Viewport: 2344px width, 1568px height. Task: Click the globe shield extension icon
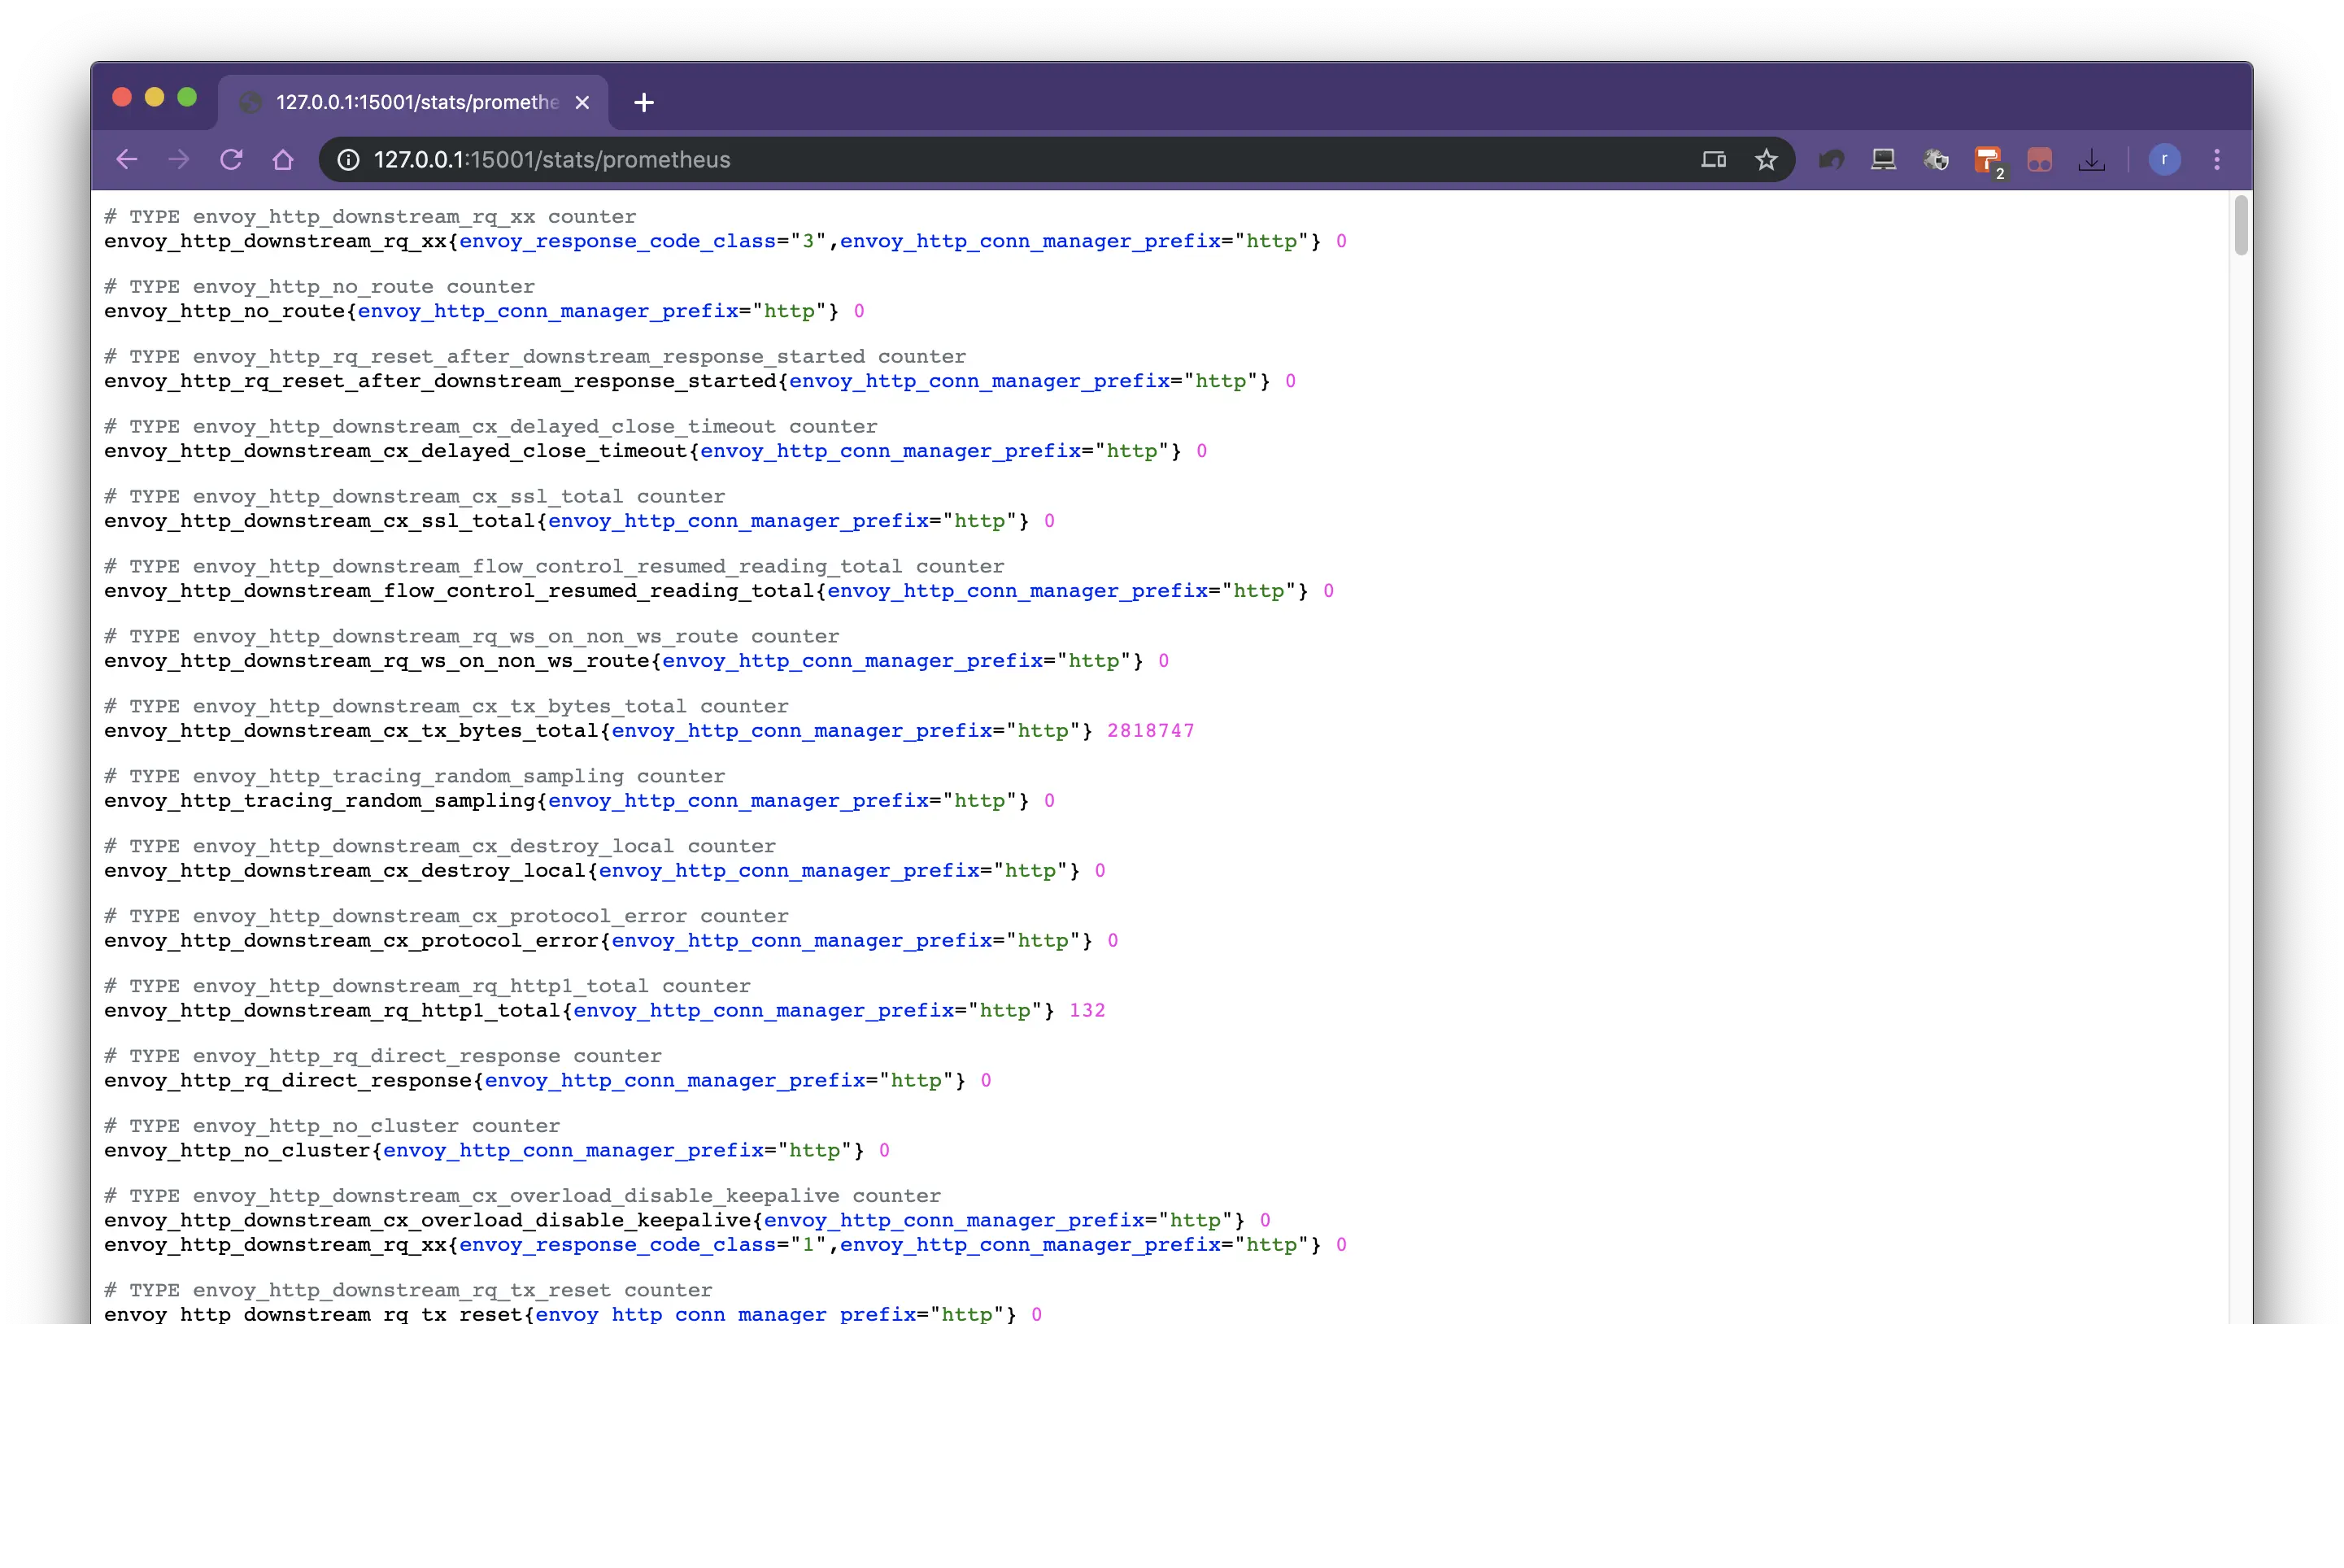click(1935, 160)
